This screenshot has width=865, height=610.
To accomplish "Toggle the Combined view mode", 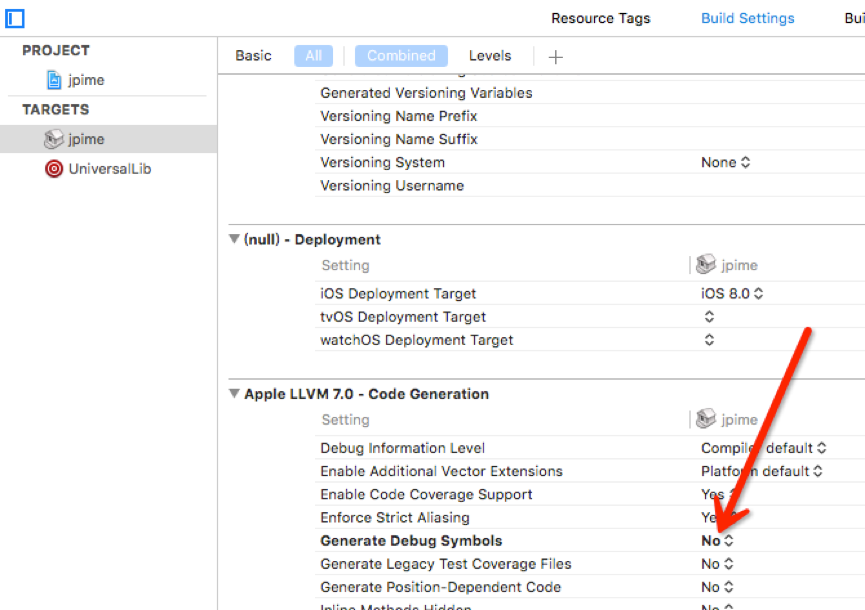I will tap(401, 56).
